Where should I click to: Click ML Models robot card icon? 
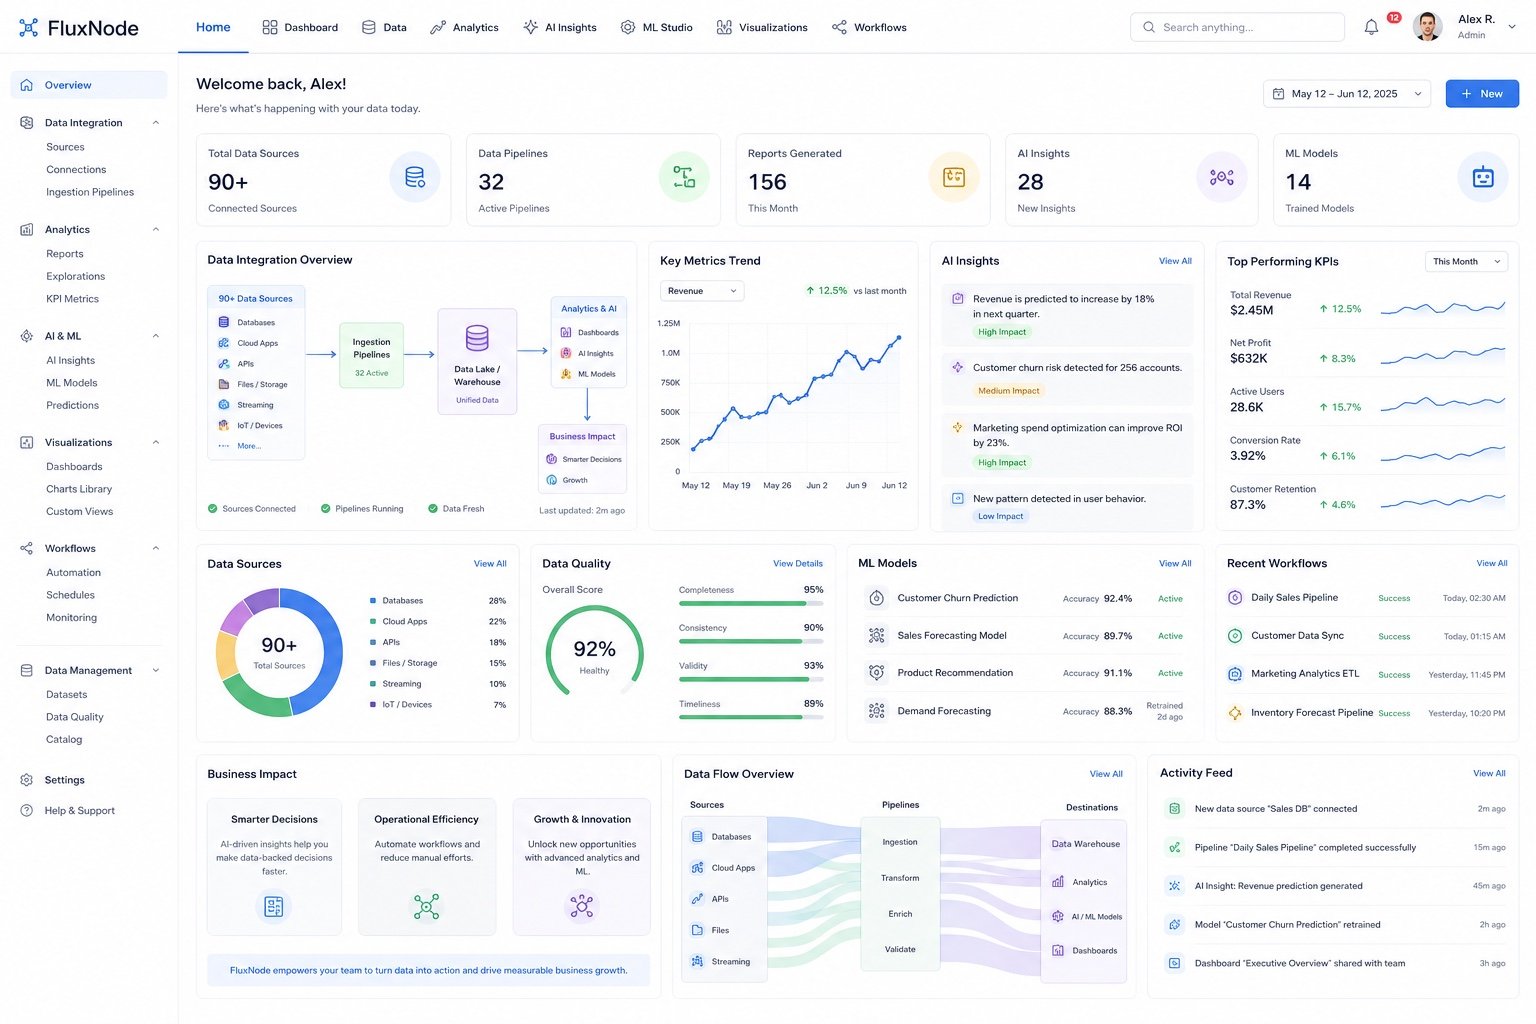pos(1483,178)
